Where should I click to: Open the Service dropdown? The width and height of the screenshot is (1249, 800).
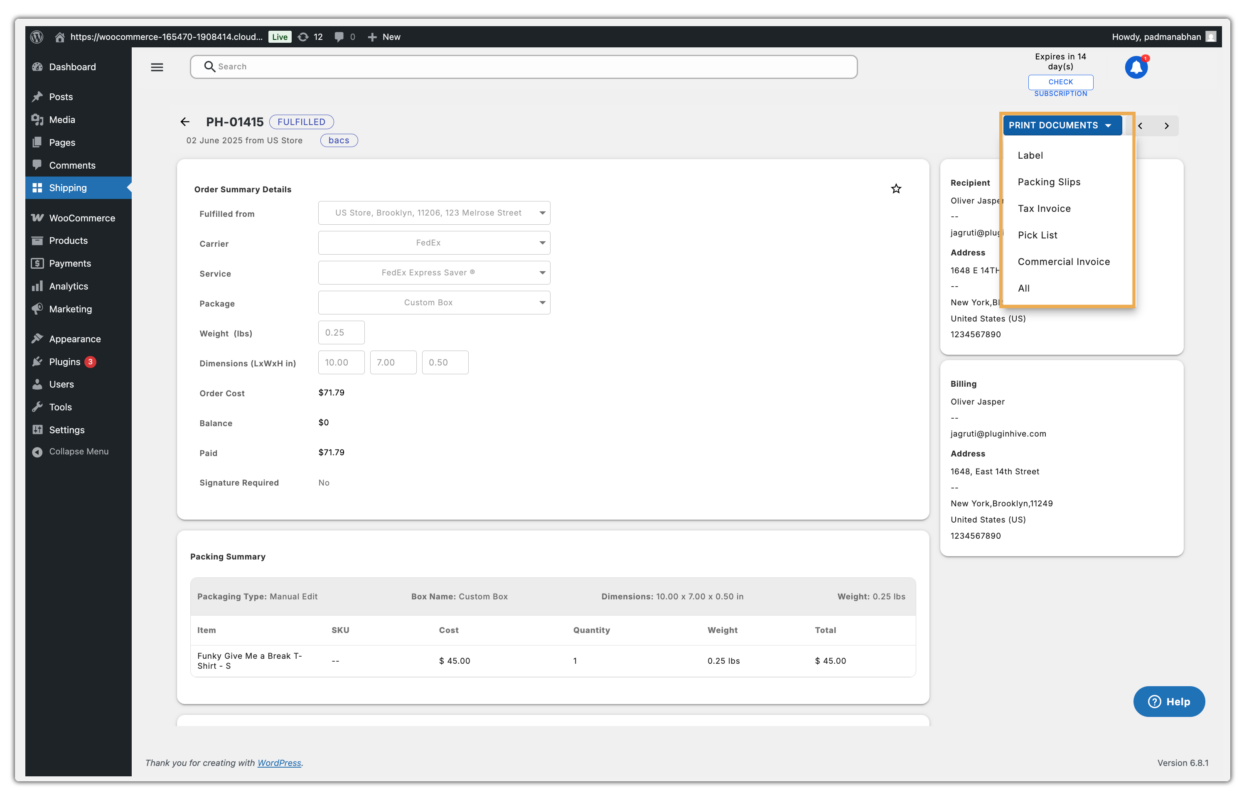[x=434, y=272]
